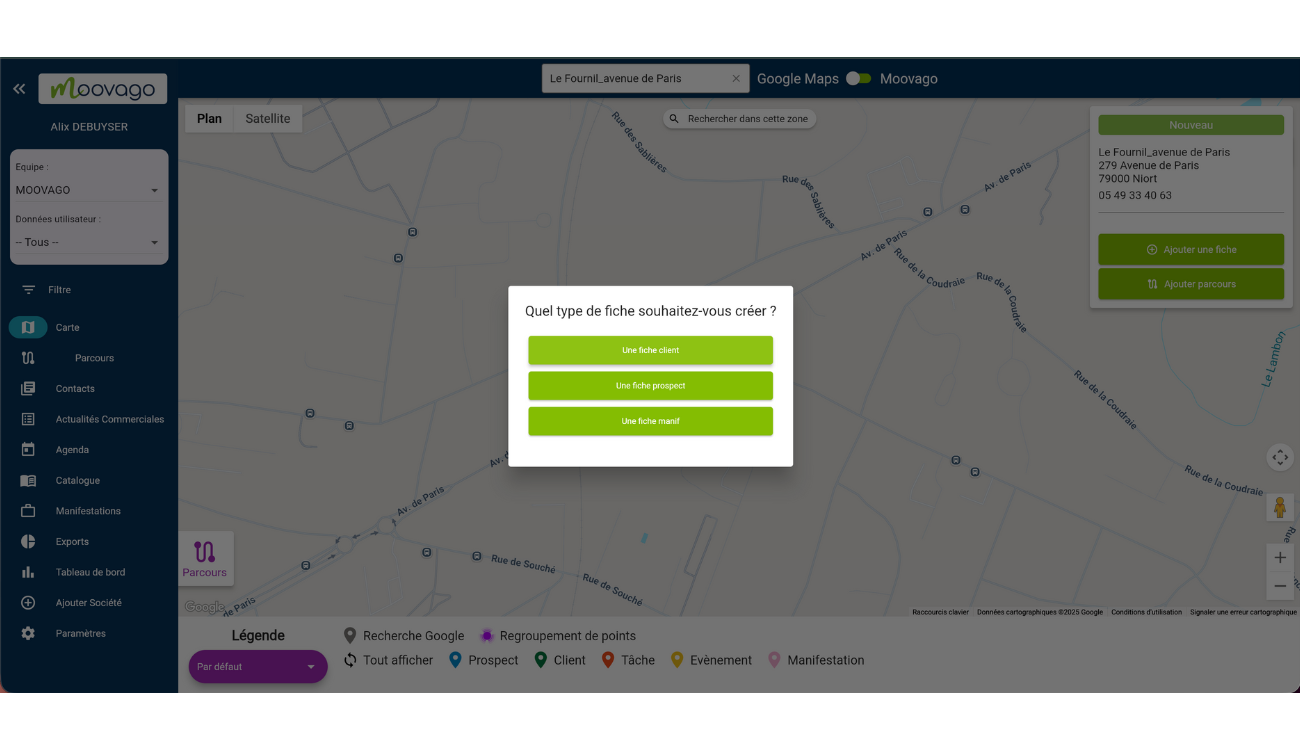Choose Une fiche client in the dialog
Screen dimensions: 1300x750
point(650,350)
